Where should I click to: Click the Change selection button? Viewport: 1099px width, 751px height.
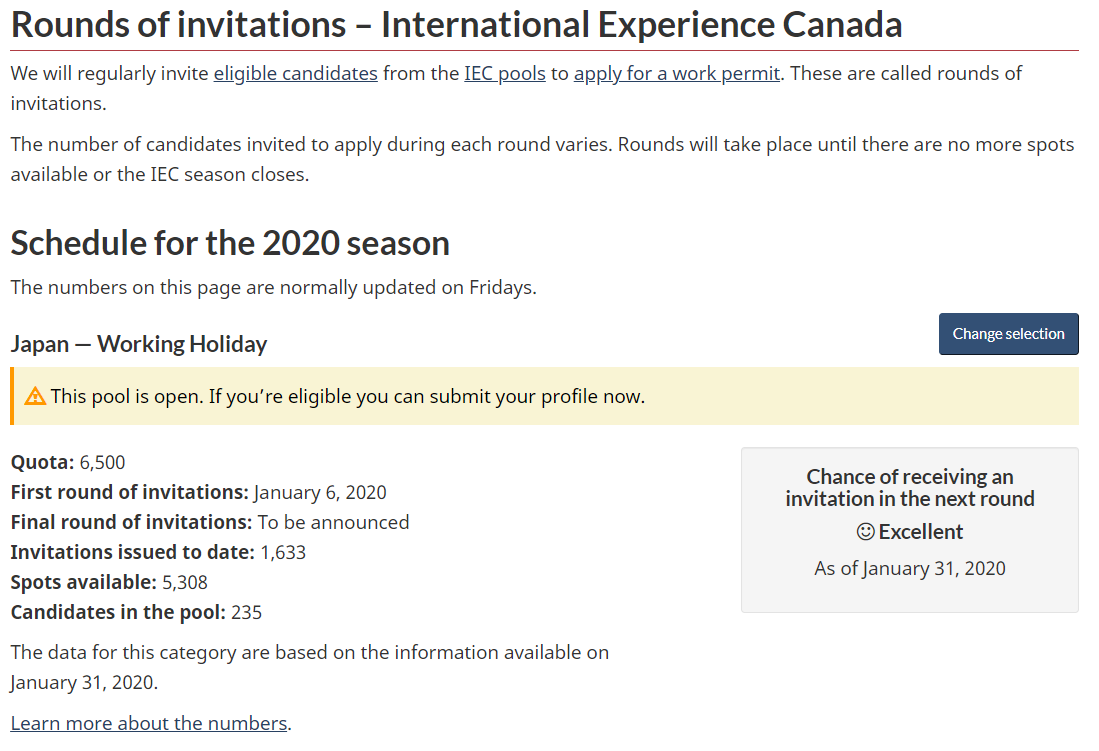[x=1008, y=334]
